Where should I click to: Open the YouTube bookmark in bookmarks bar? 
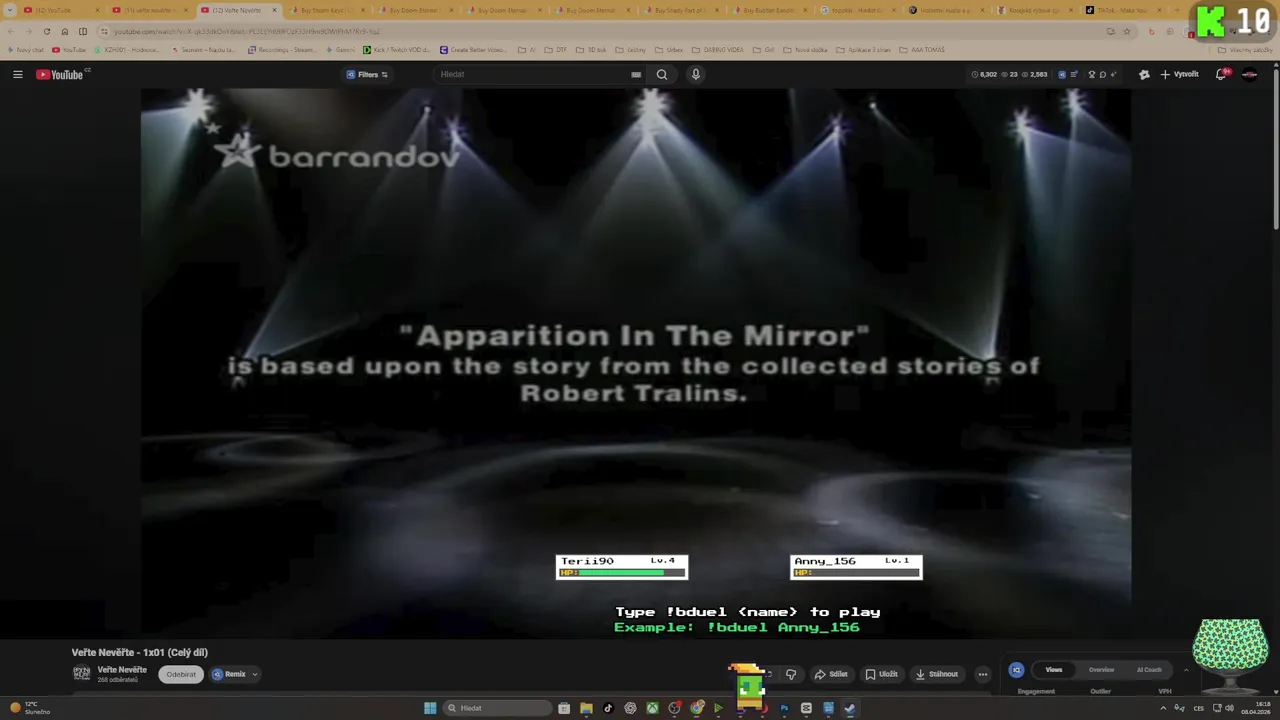coord(69,50)
